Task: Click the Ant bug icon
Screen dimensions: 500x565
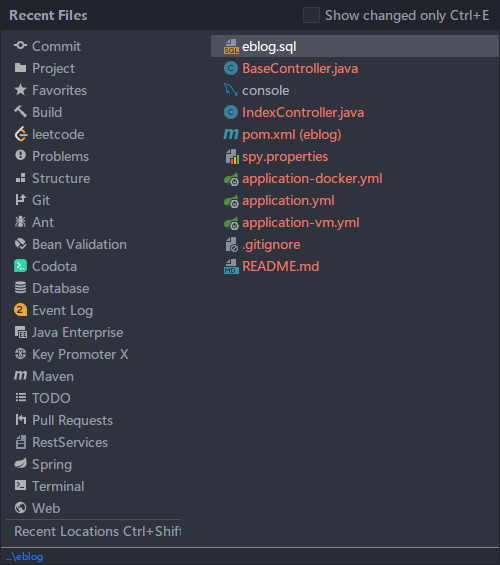Action: (x=21, y=222)
